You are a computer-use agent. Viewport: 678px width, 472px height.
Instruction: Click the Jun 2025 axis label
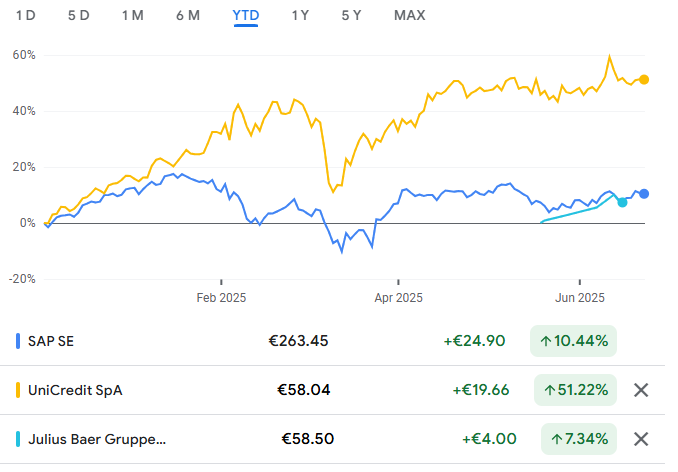pos(580,298)
